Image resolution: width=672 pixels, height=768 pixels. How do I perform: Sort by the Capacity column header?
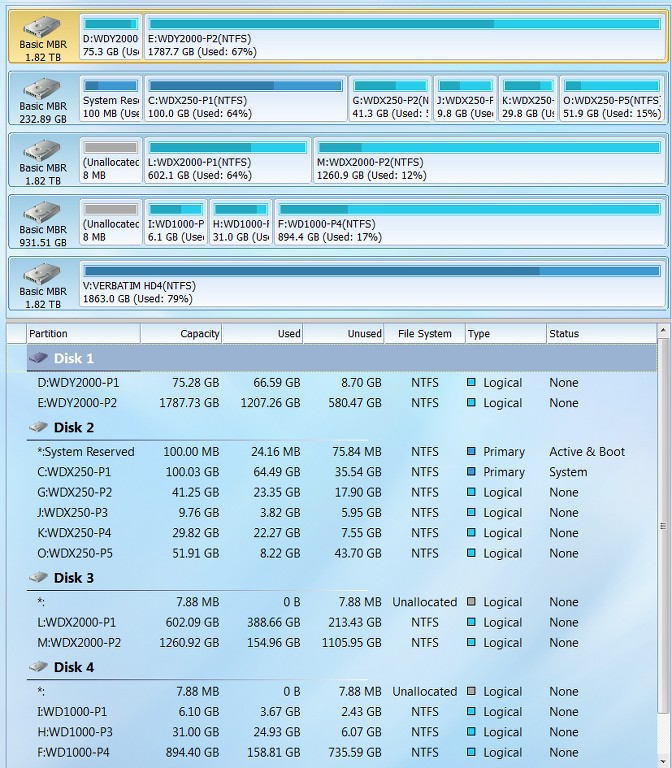(x=181, y=334)
